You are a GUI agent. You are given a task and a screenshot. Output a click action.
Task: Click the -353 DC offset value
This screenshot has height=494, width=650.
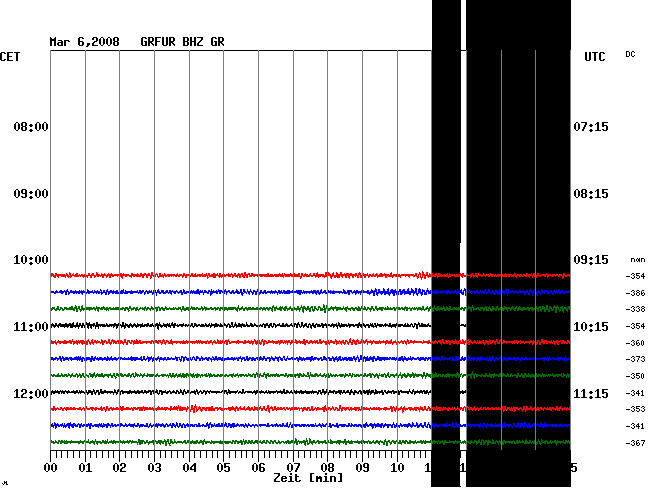[x=635, y=409]
